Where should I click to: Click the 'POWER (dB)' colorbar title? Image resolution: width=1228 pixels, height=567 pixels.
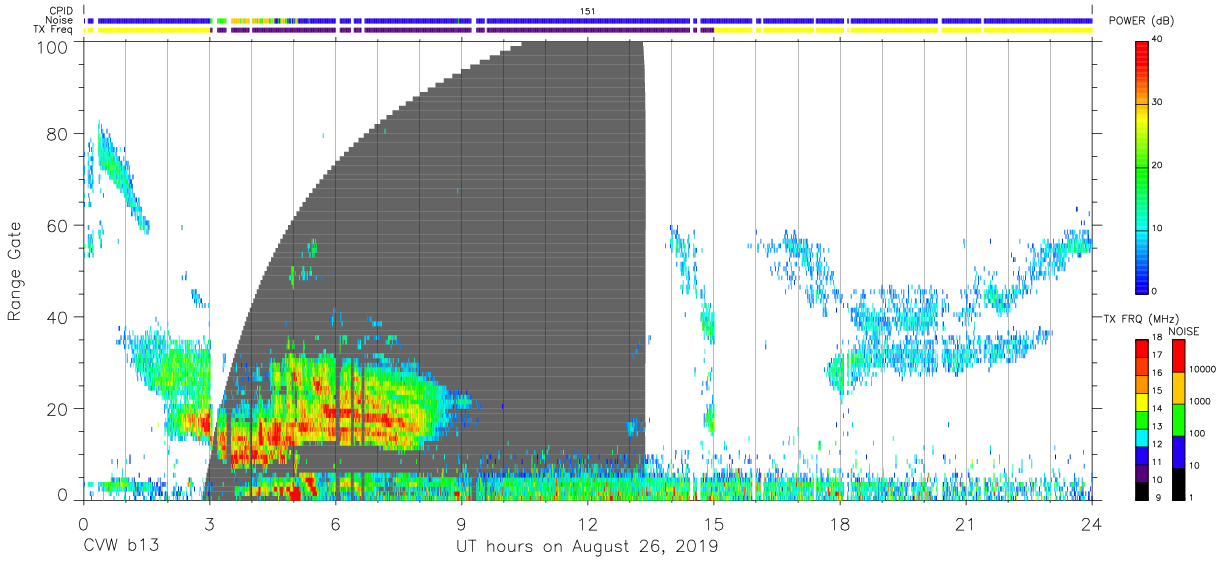1141,21
